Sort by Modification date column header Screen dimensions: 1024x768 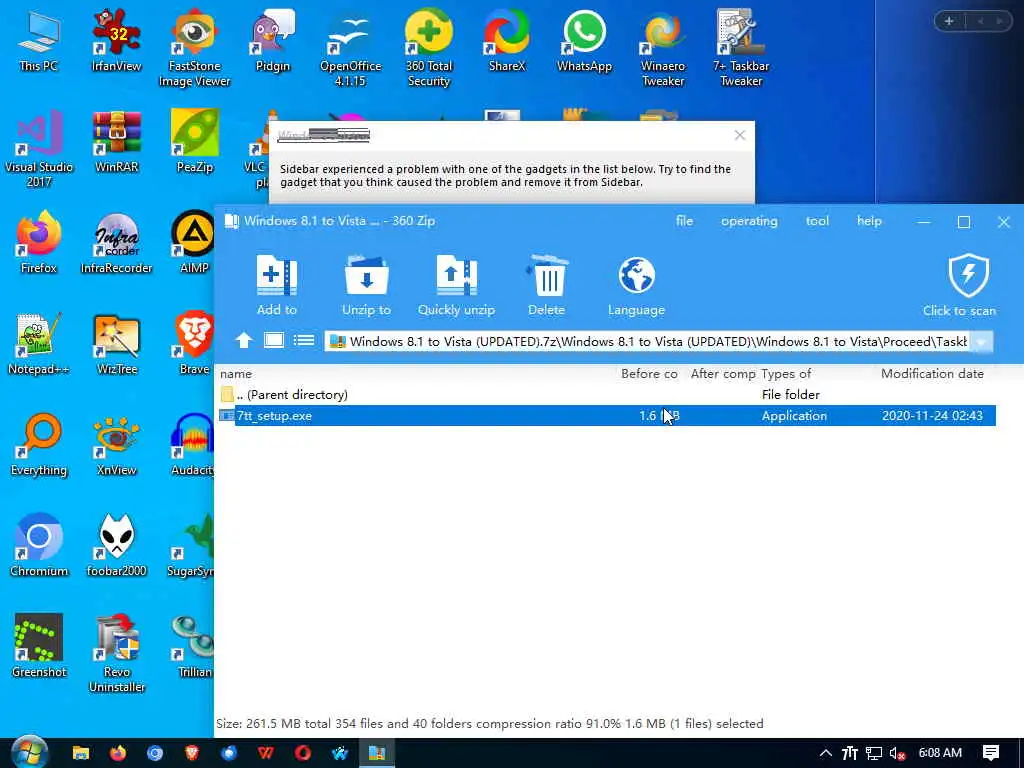coord(932,374)
